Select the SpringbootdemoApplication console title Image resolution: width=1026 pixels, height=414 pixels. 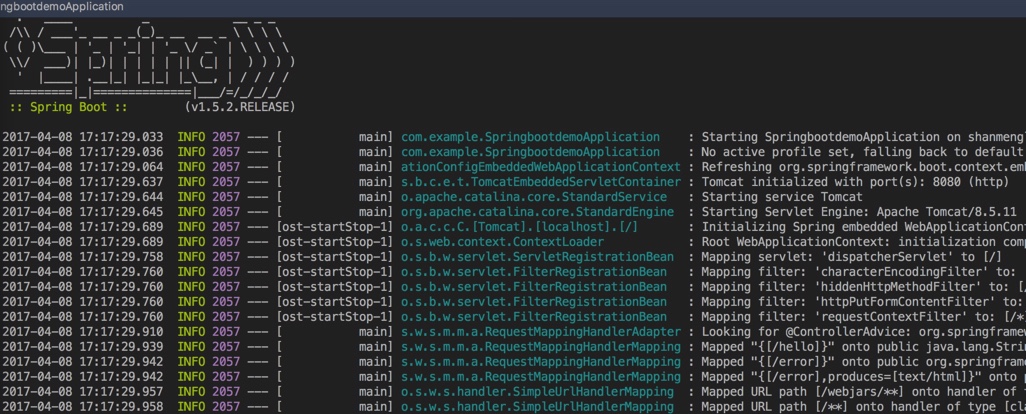(x=62, y=7)
